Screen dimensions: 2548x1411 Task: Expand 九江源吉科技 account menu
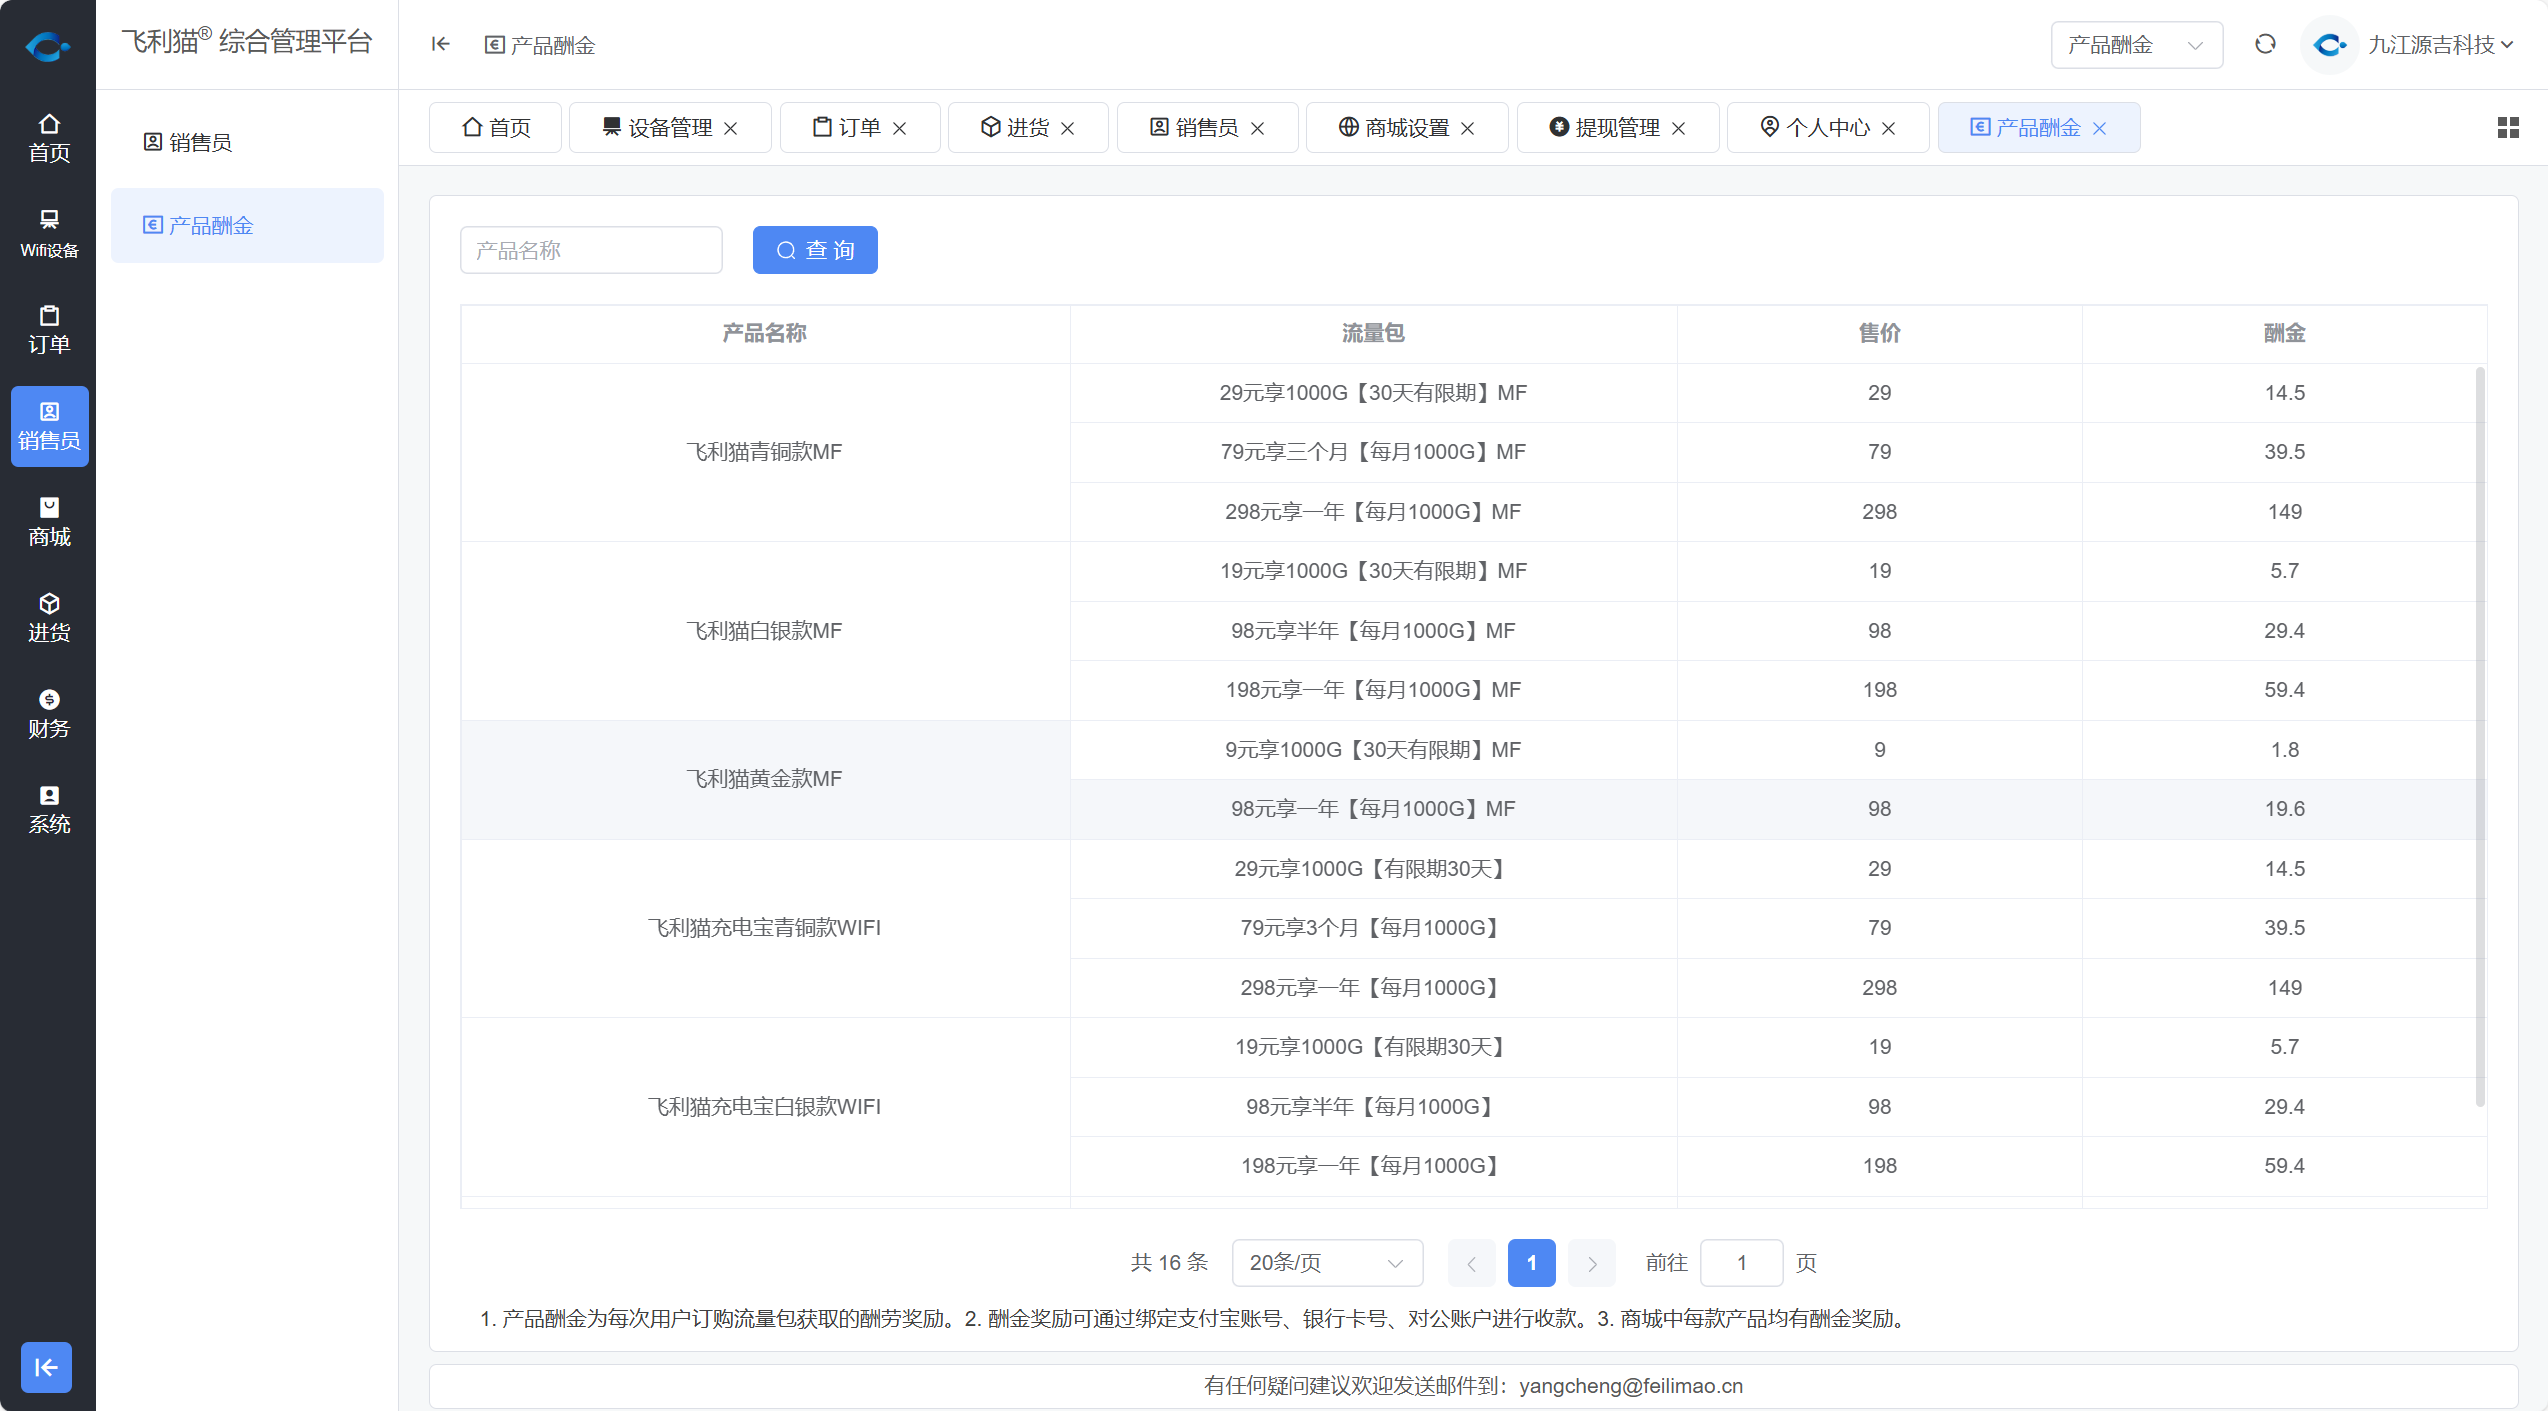pos(2440,45)
